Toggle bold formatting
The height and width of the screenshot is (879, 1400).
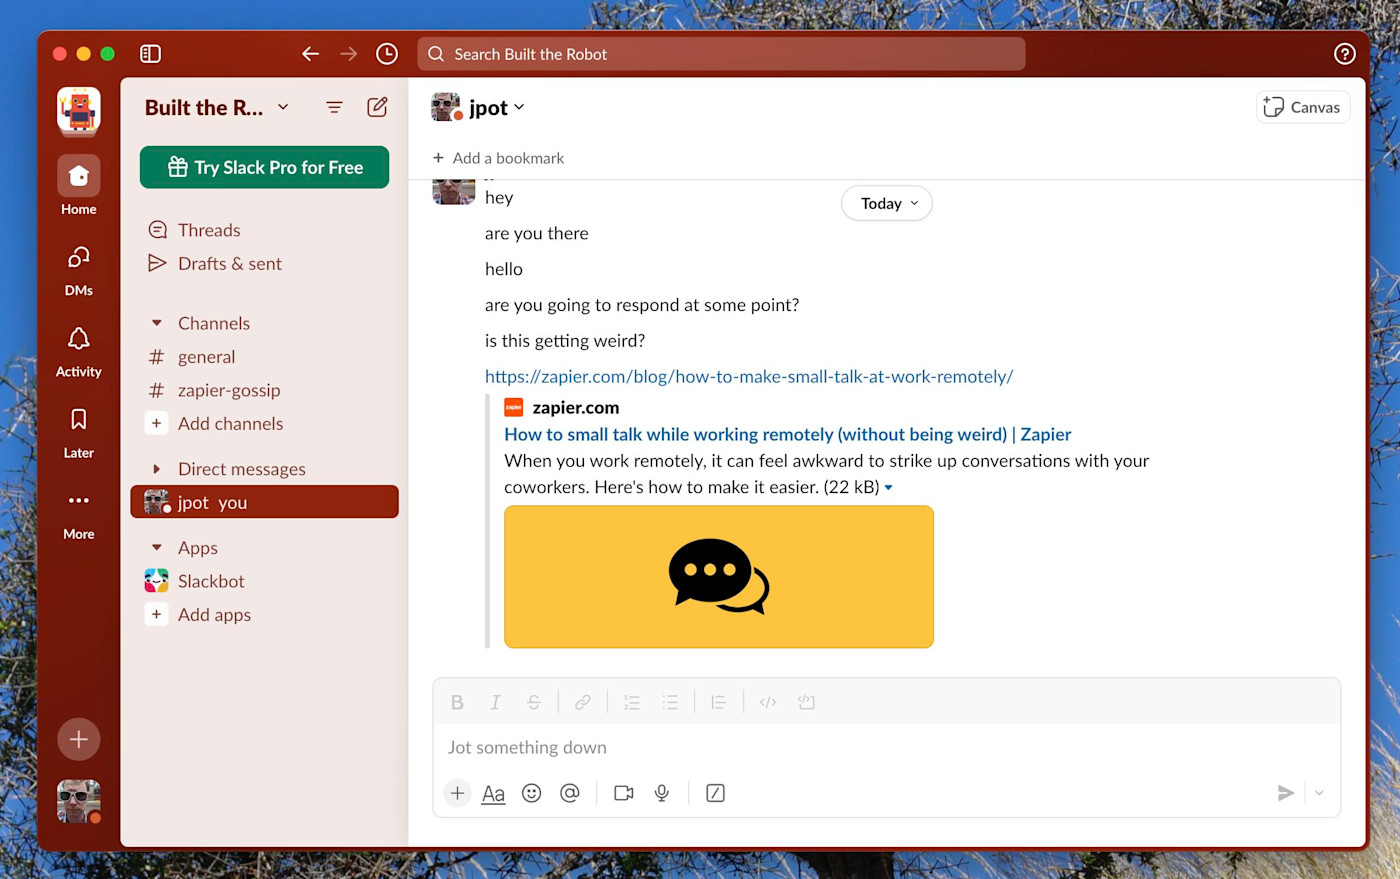tap(457, 702)
